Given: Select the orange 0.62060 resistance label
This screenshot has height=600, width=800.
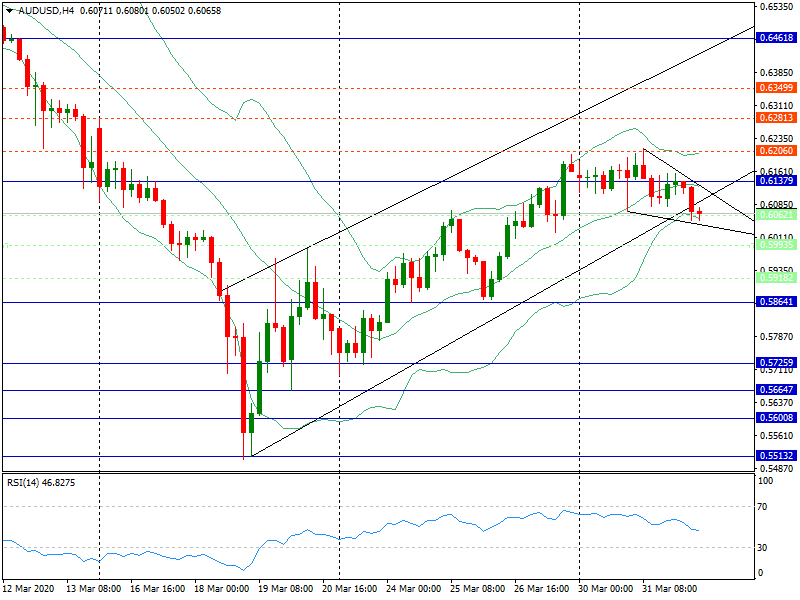Looking at the screenshot, I should [776, 151].
